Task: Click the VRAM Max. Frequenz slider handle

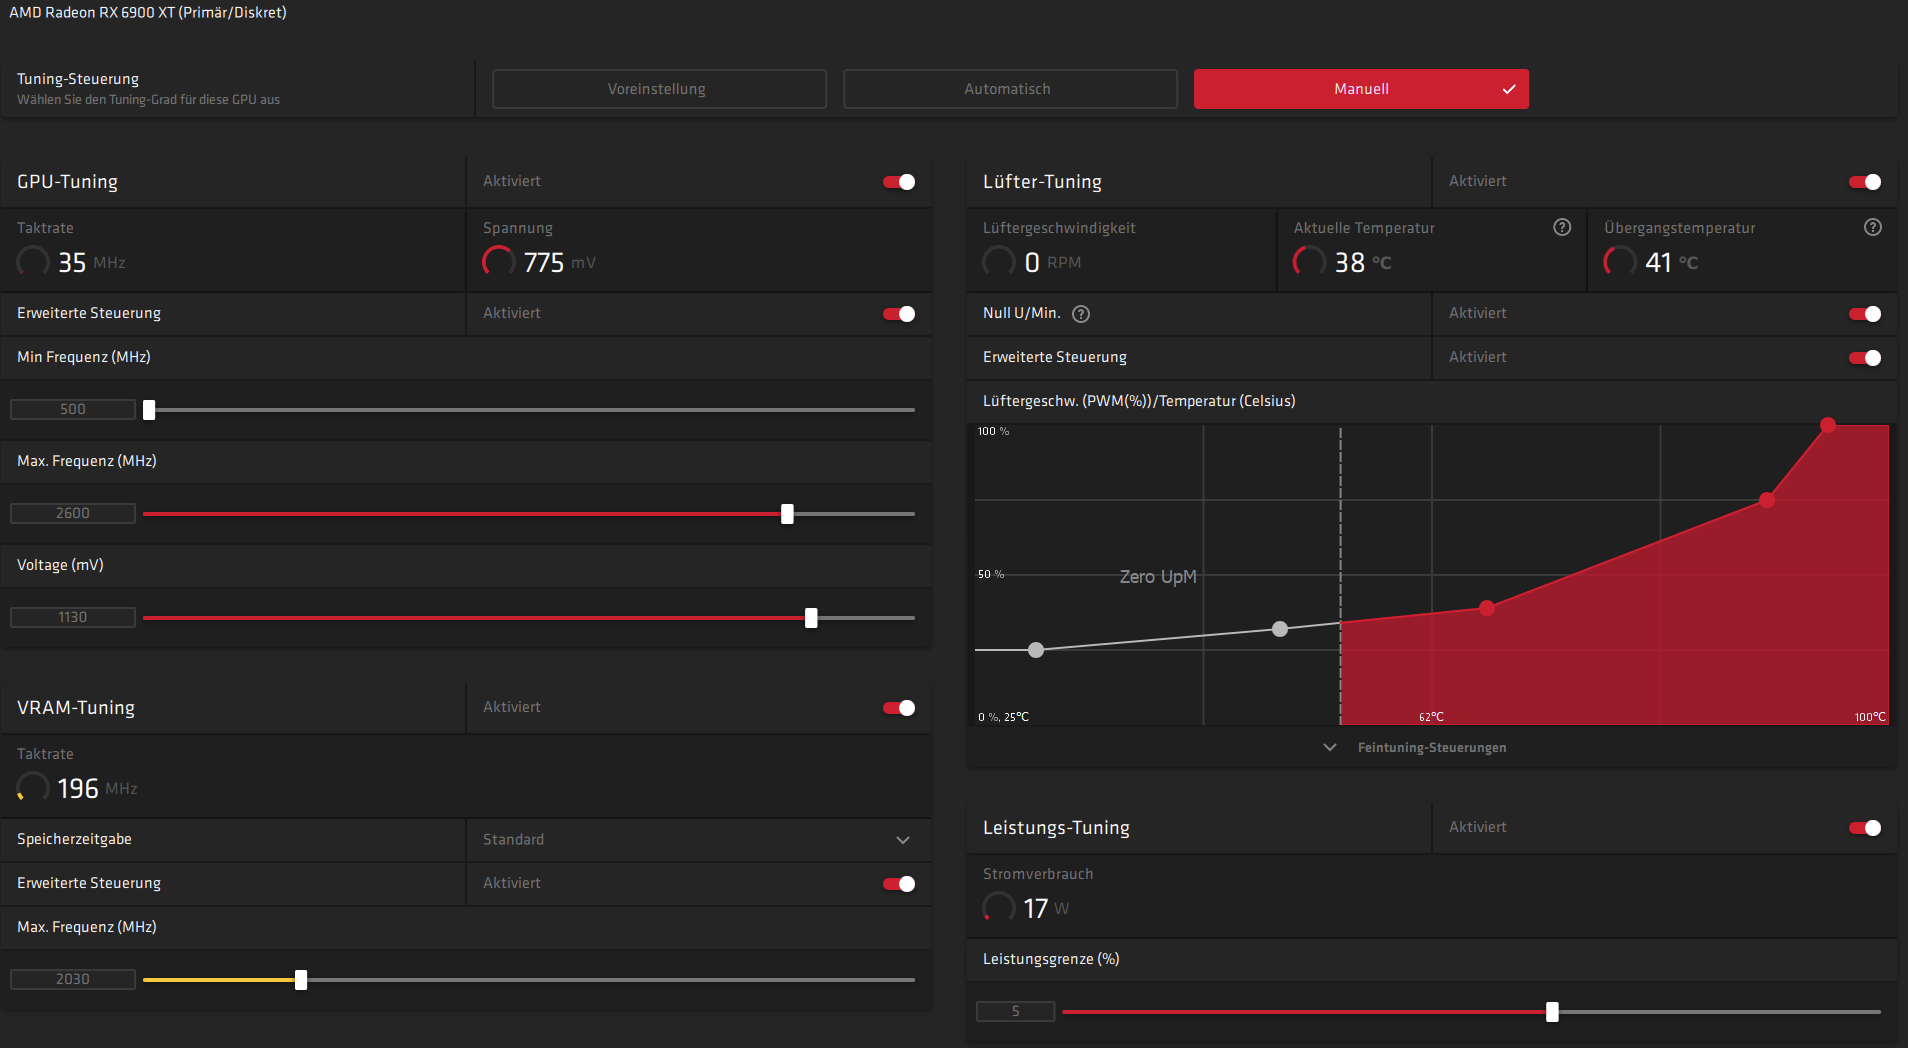Action: (x=301, y=980)
